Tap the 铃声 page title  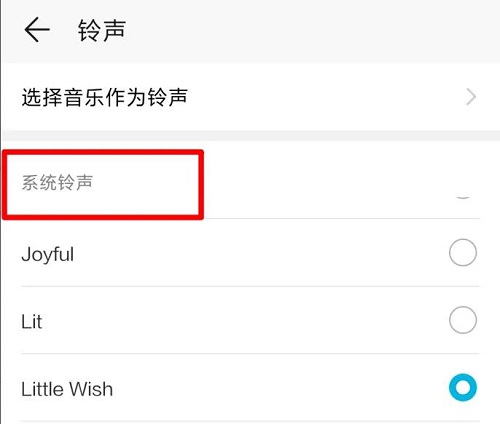point(102,30)
